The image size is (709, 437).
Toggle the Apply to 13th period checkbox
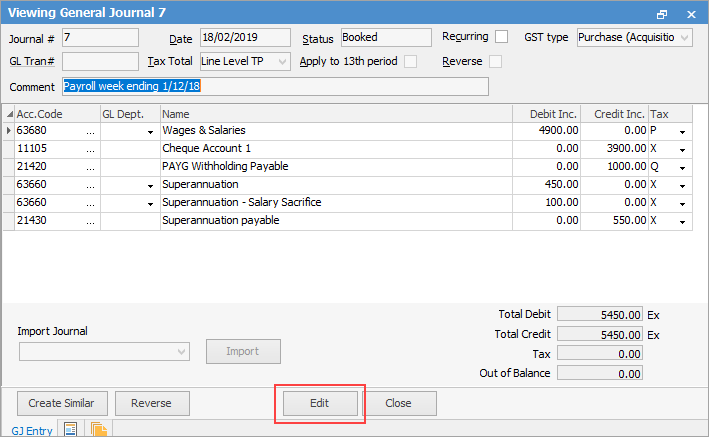[411, 61]
